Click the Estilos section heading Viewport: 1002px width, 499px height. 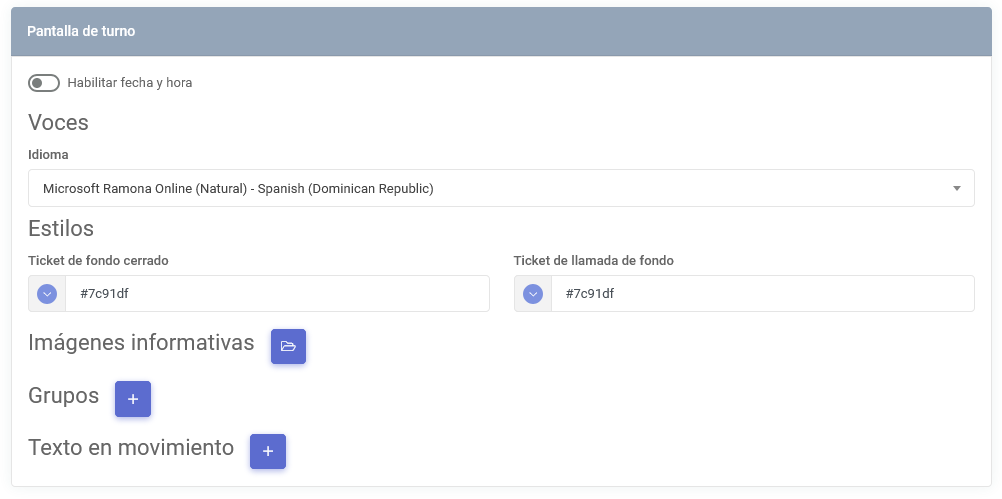pyautogui.click(x=61, y=228)
